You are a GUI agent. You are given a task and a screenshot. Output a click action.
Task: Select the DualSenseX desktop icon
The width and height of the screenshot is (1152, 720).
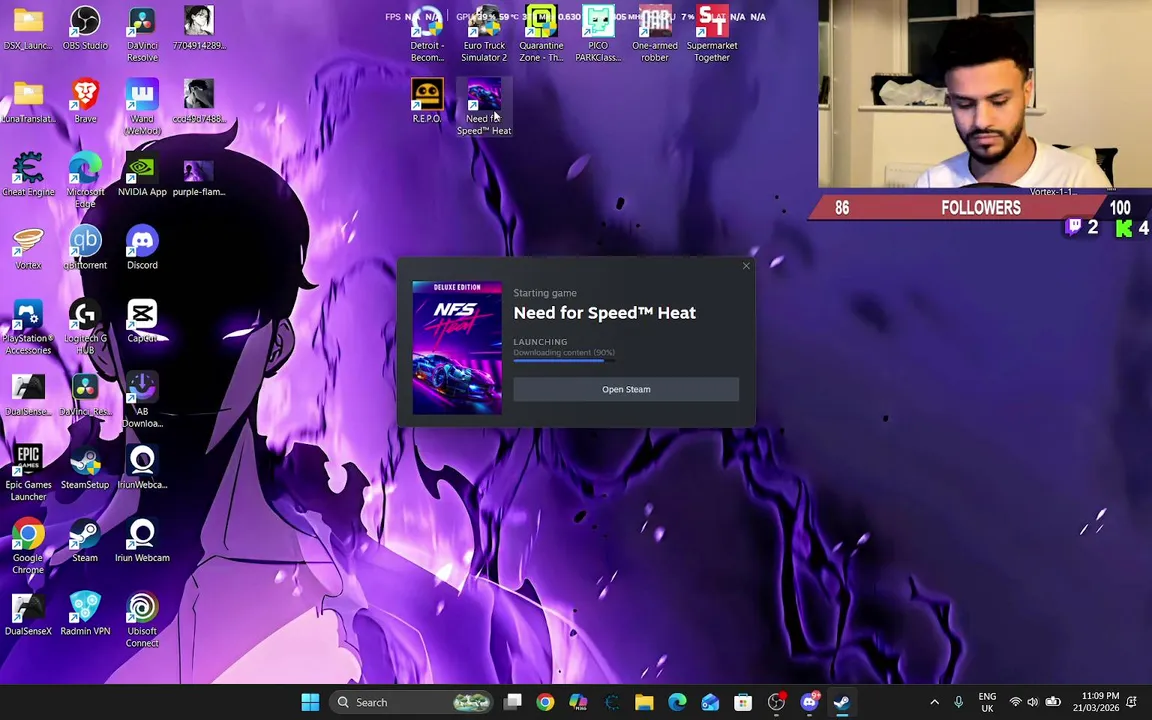point(28,614)
